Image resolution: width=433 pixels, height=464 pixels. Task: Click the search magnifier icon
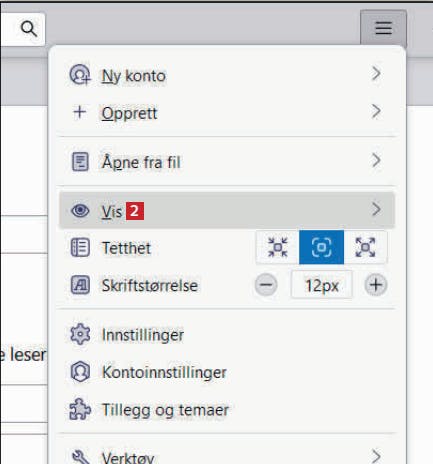29,29
